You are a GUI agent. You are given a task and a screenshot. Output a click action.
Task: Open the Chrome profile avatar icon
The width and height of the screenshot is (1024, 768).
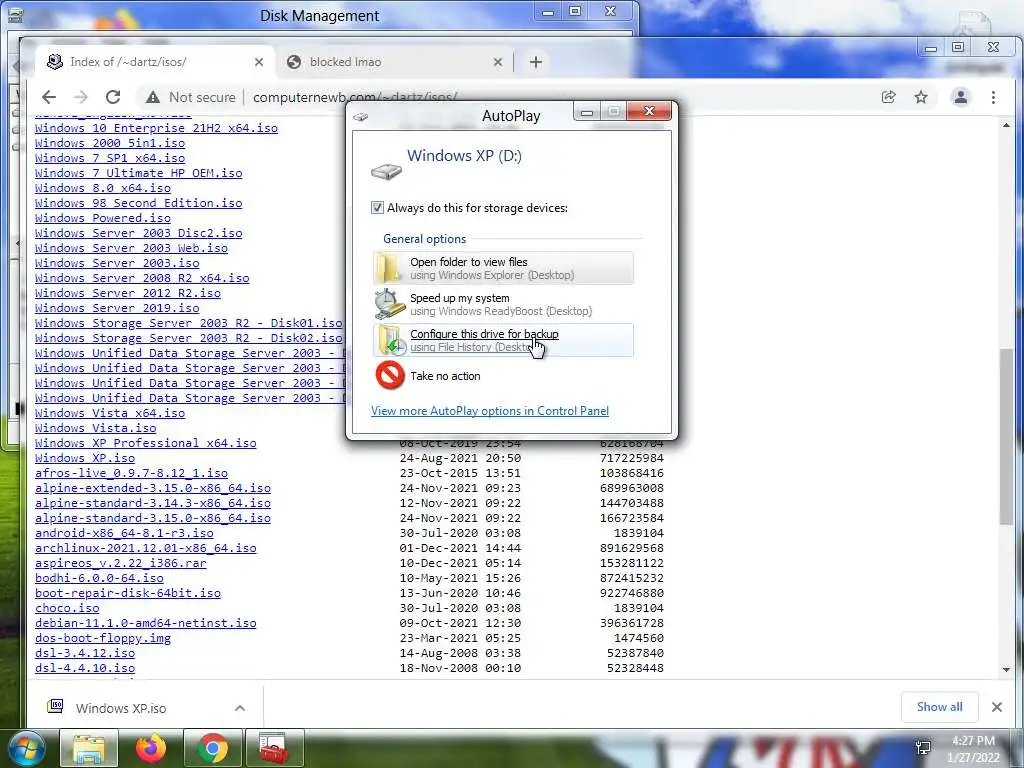pos(961,97)
